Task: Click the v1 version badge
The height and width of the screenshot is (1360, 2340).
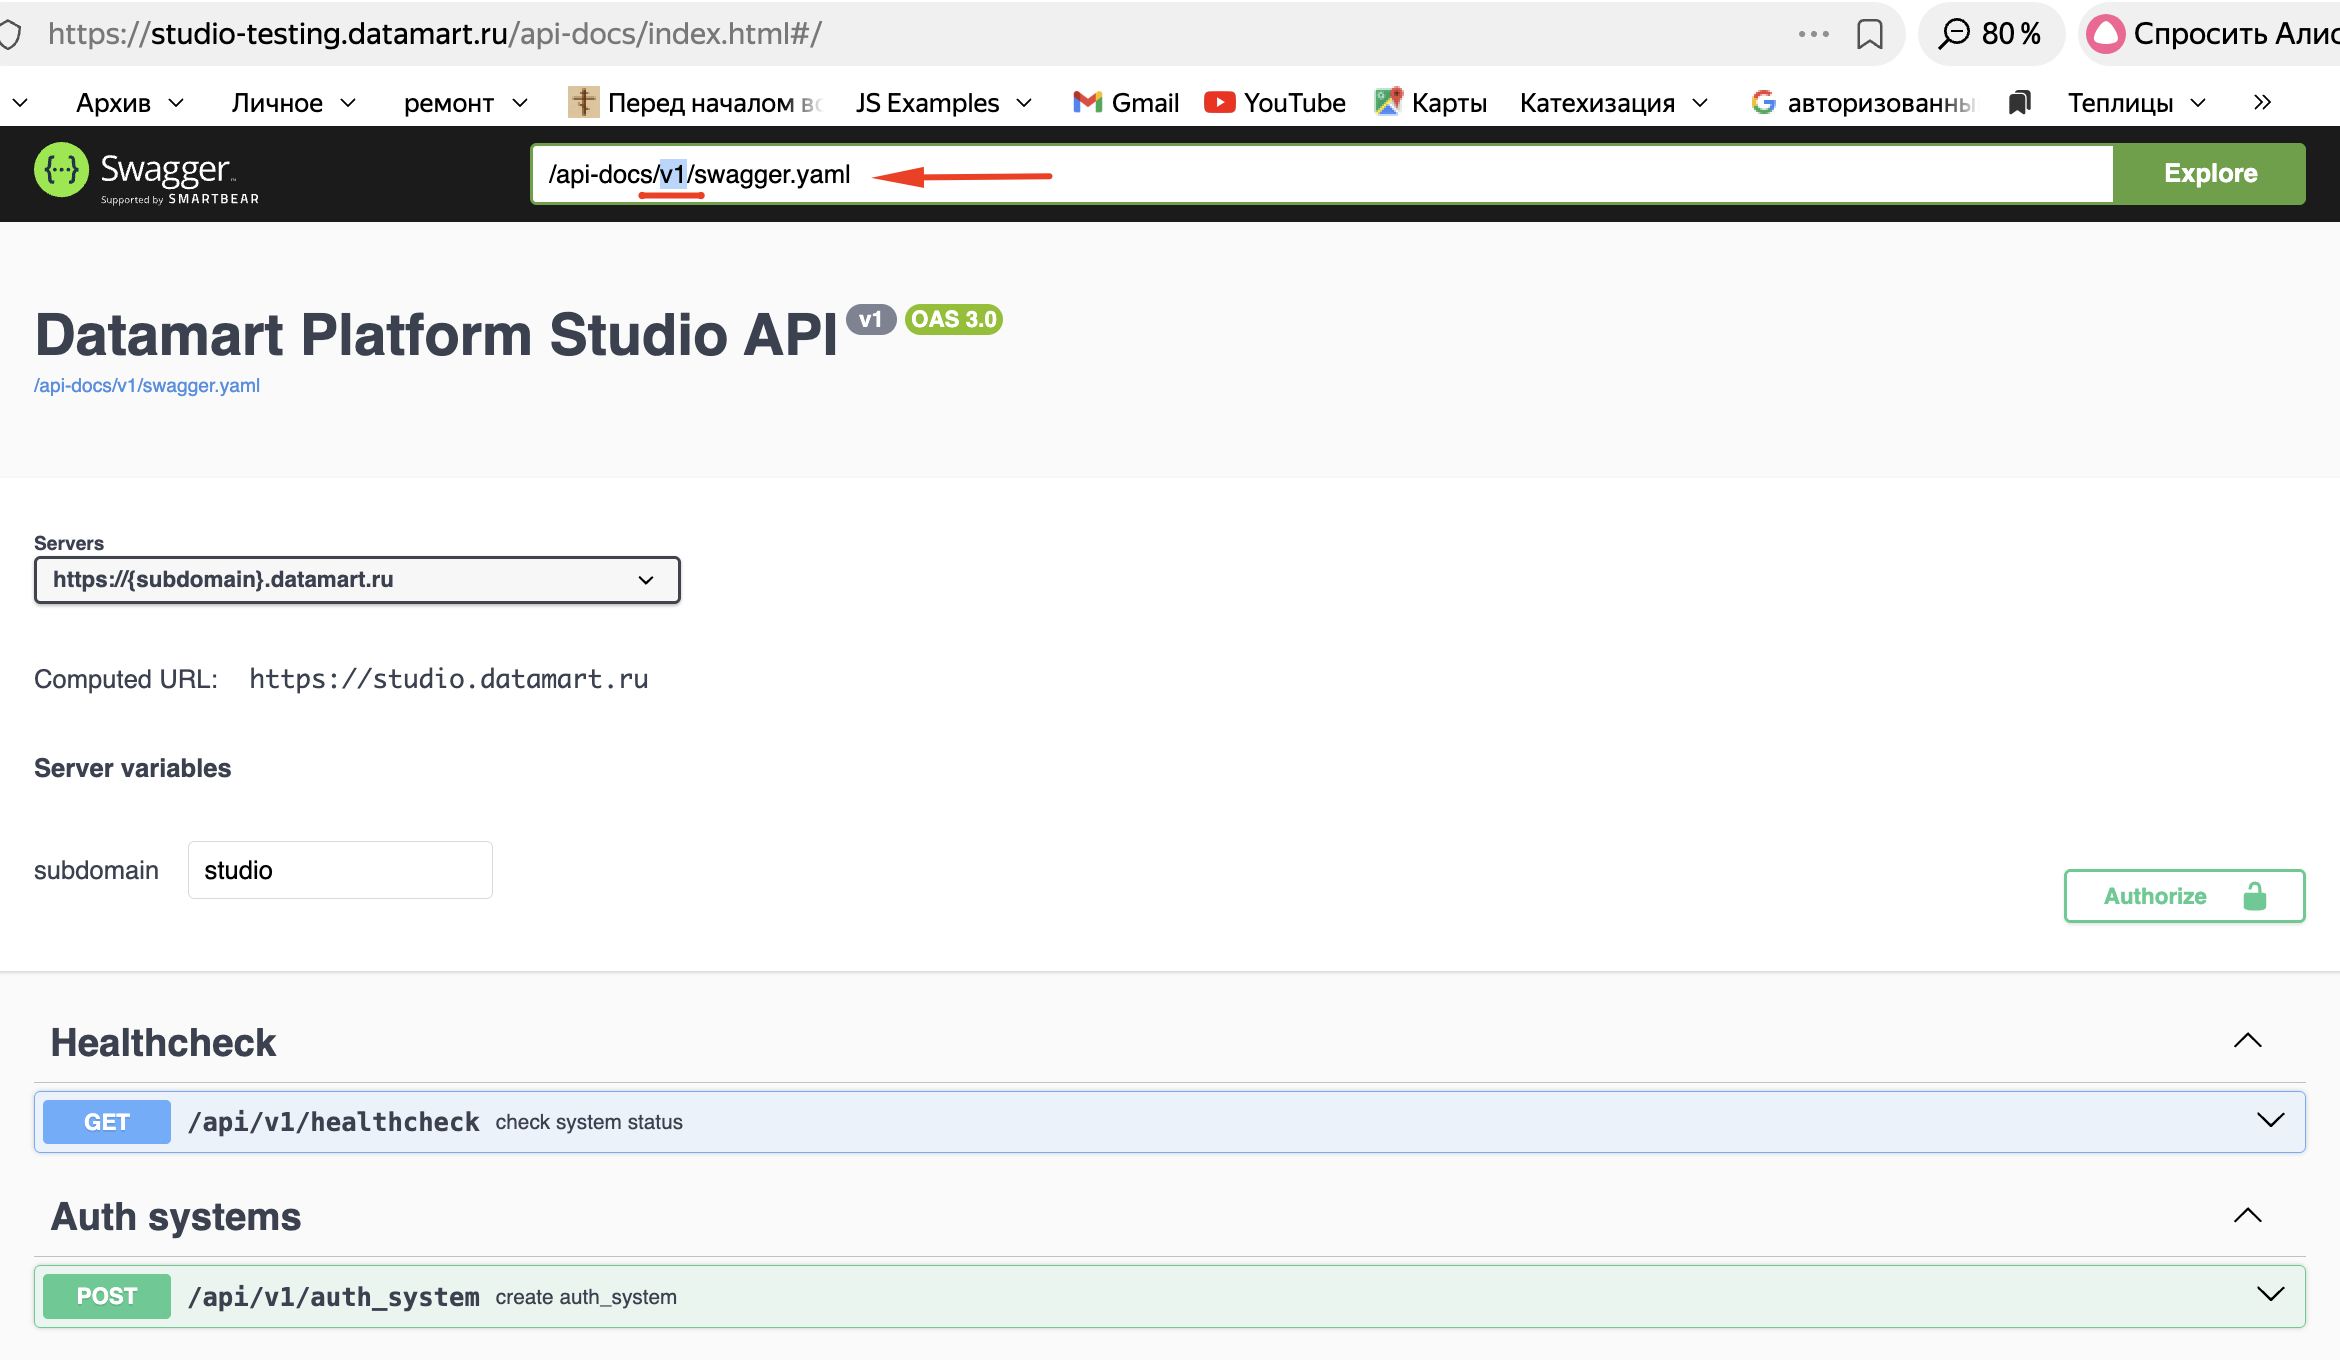Action: point(871,319)
